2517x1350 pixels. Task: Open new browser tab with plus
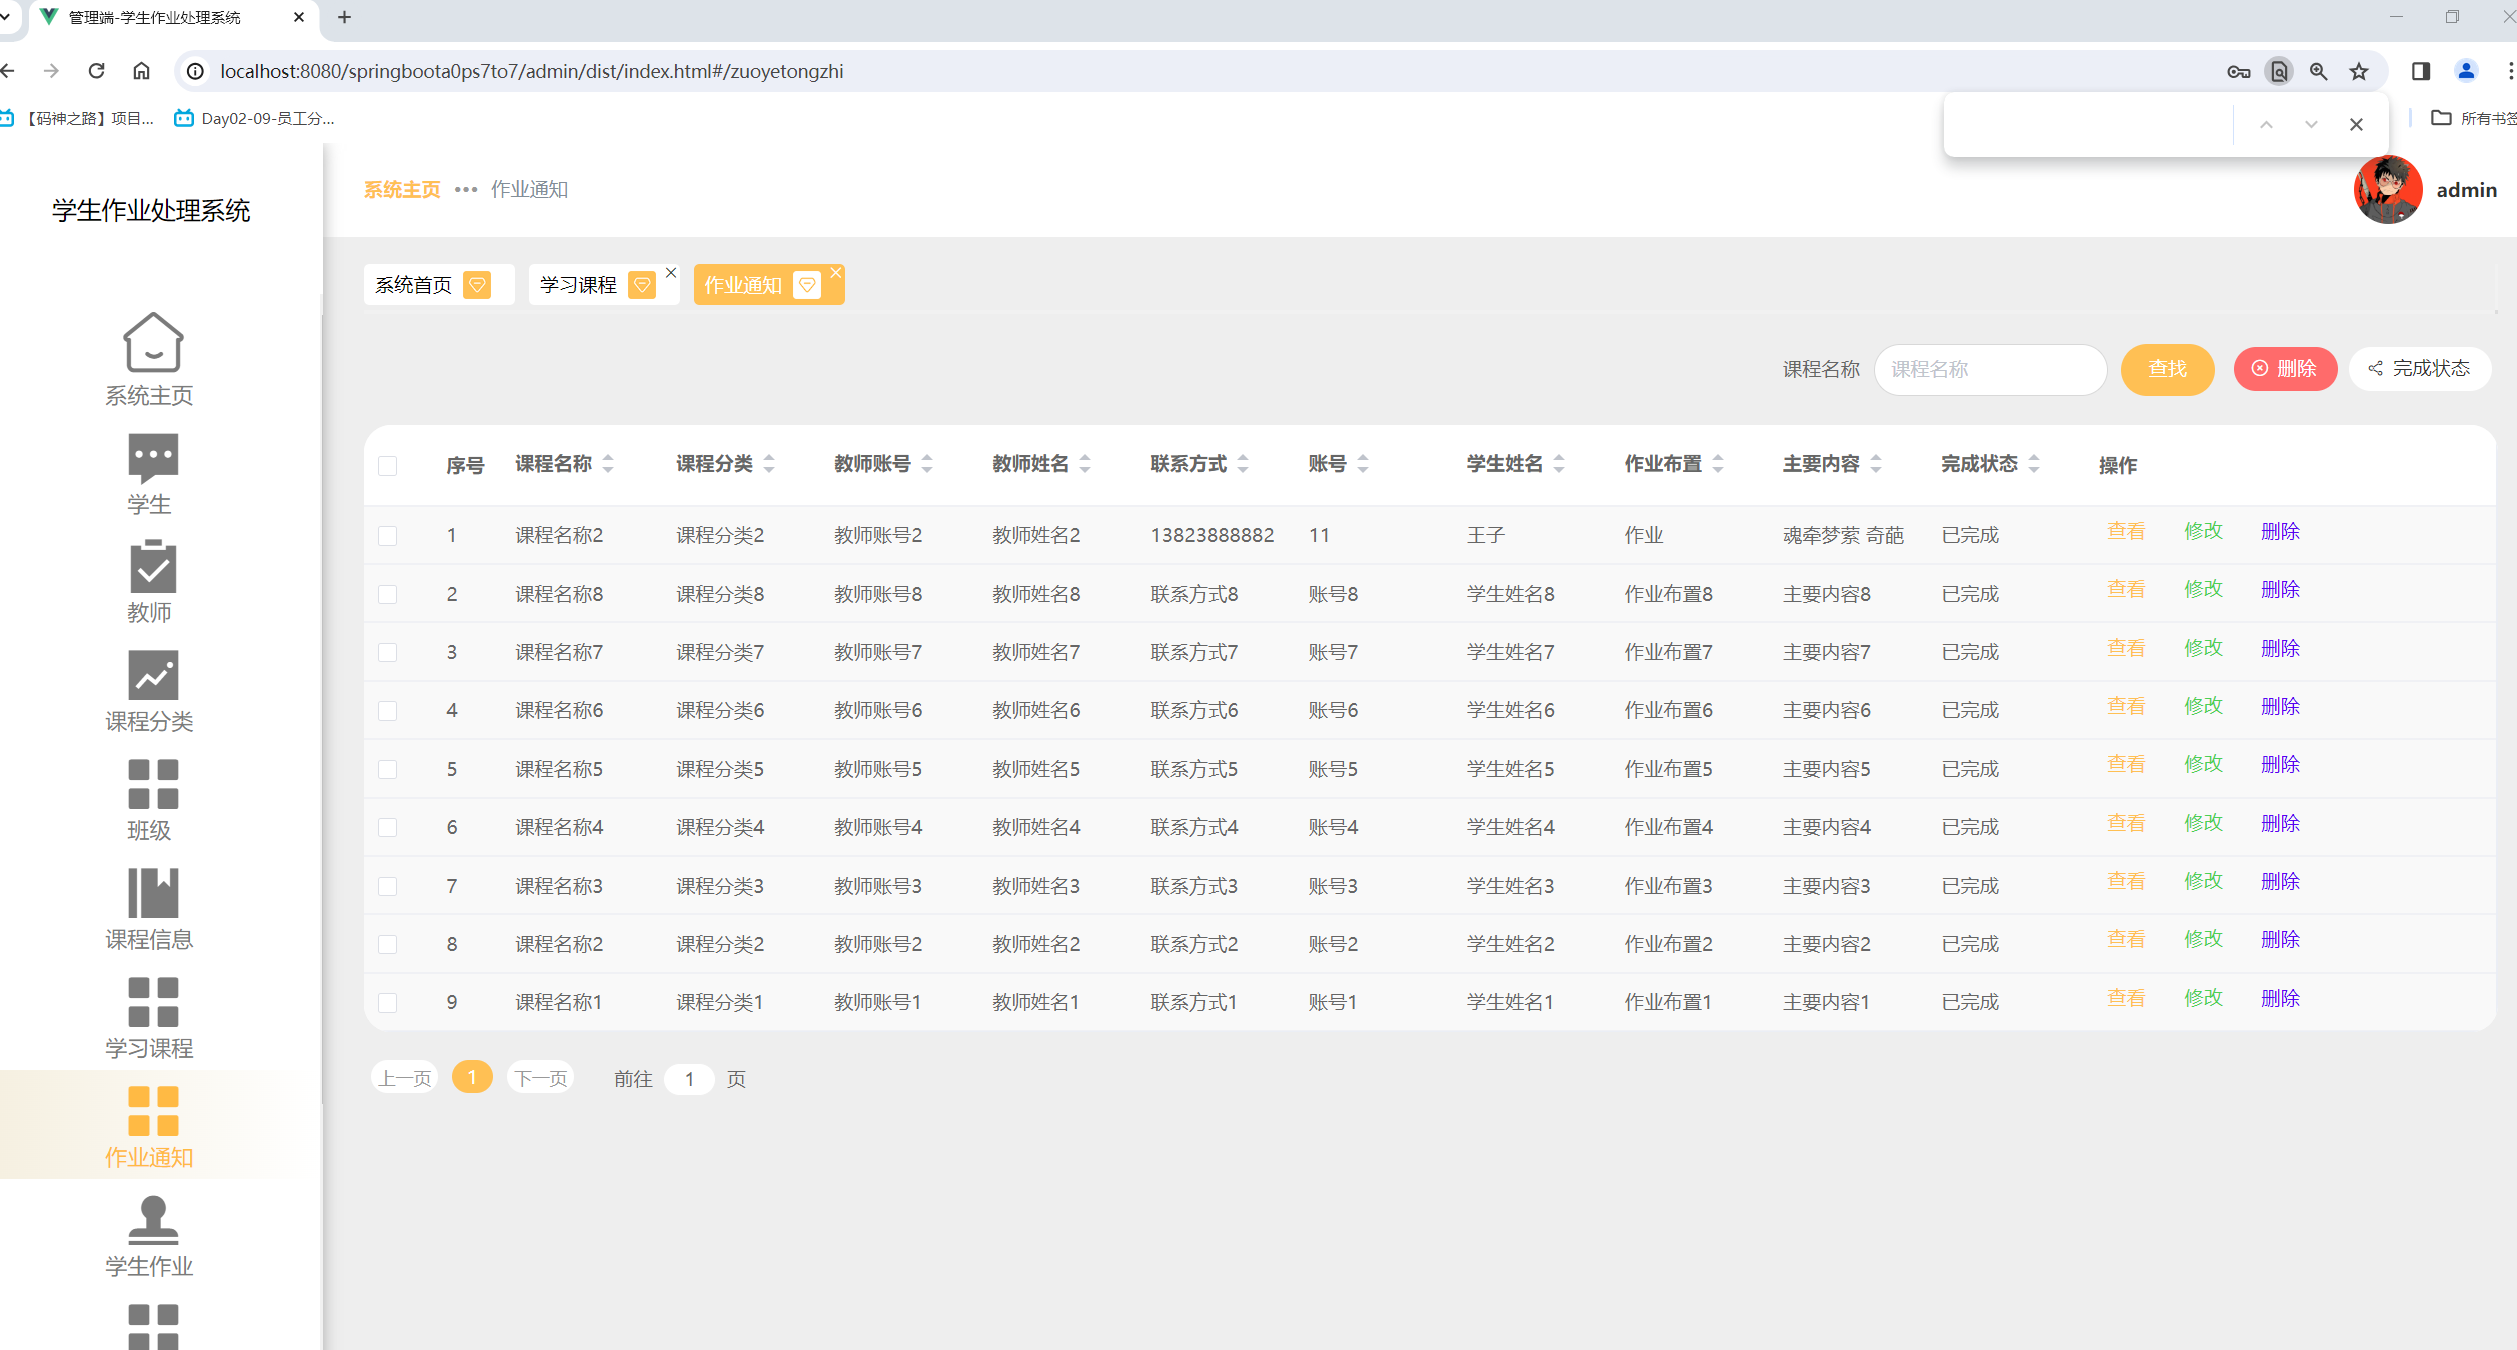point(344,17)
